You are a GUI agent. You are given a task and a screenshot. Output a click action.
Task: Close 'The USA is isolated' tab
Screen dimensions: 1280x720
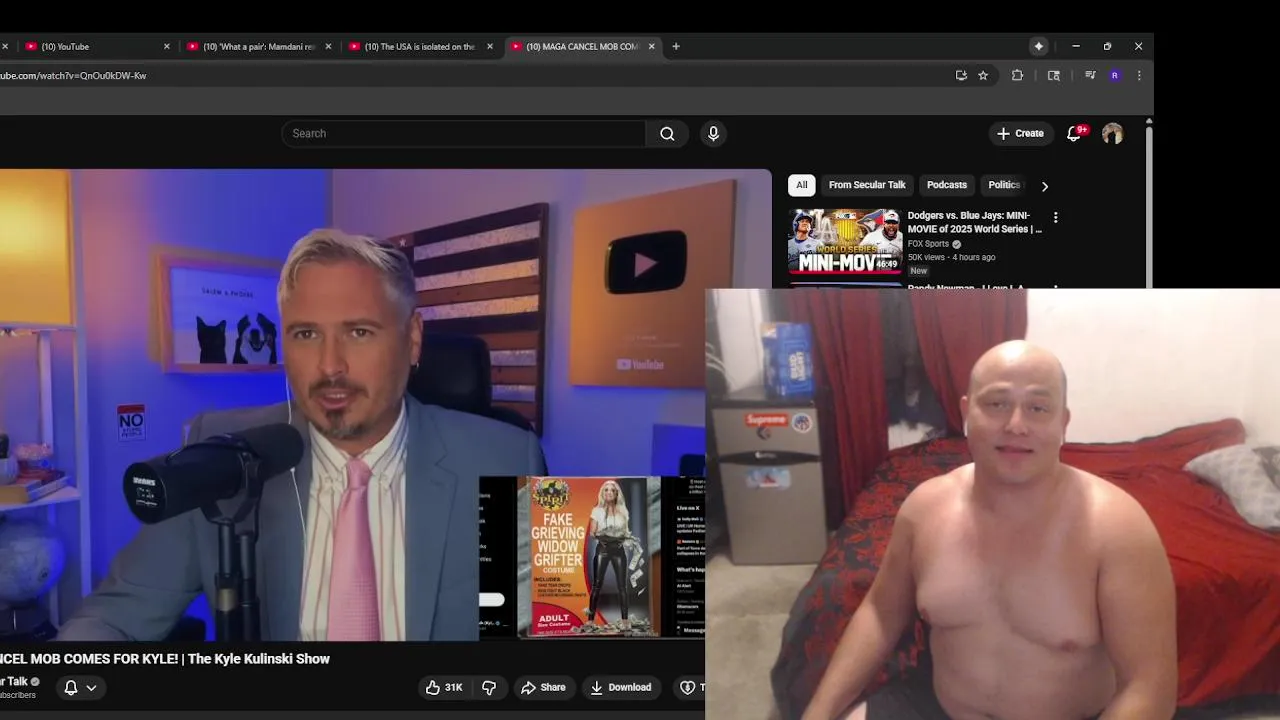pyautogui.click(x=490, y=46)
